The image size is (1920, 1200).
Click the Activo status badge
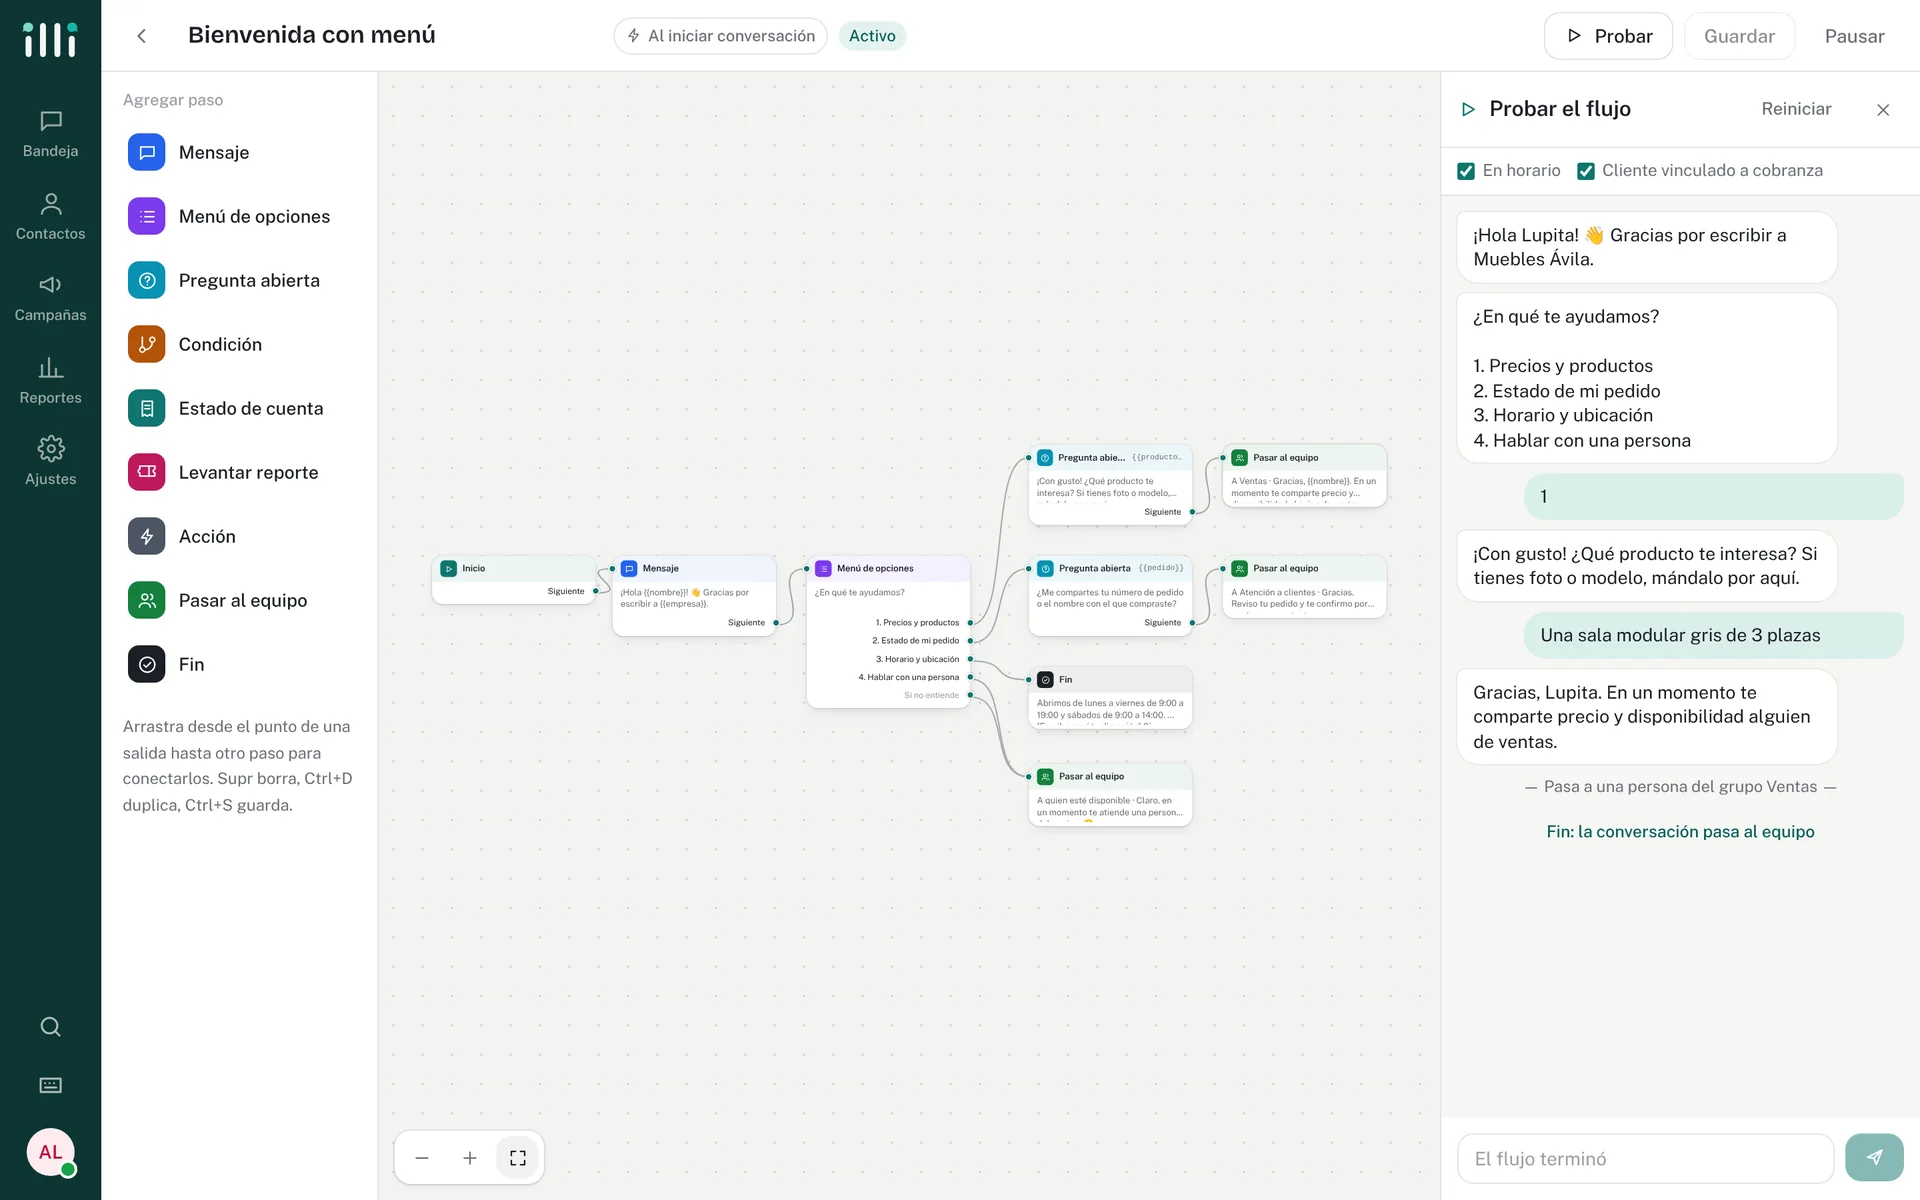point(872,36)
